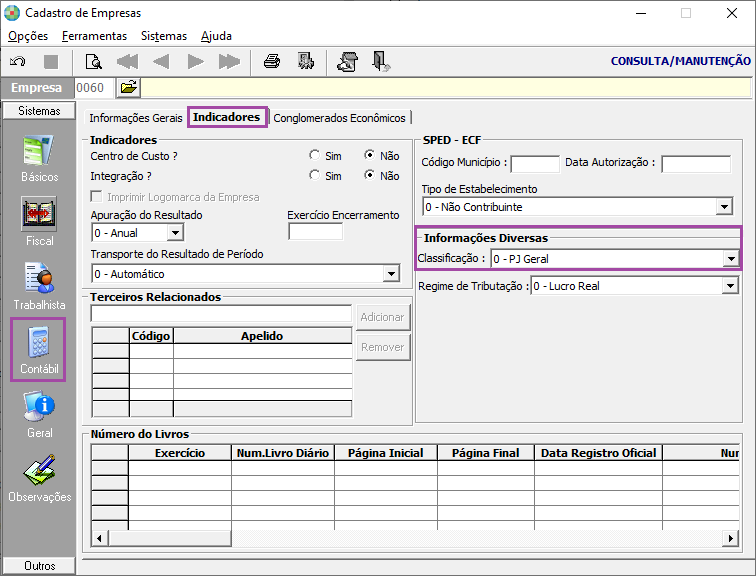
Task: Expand Classificação dropdown
Action: pyautogui.click(x=731, y=259)
